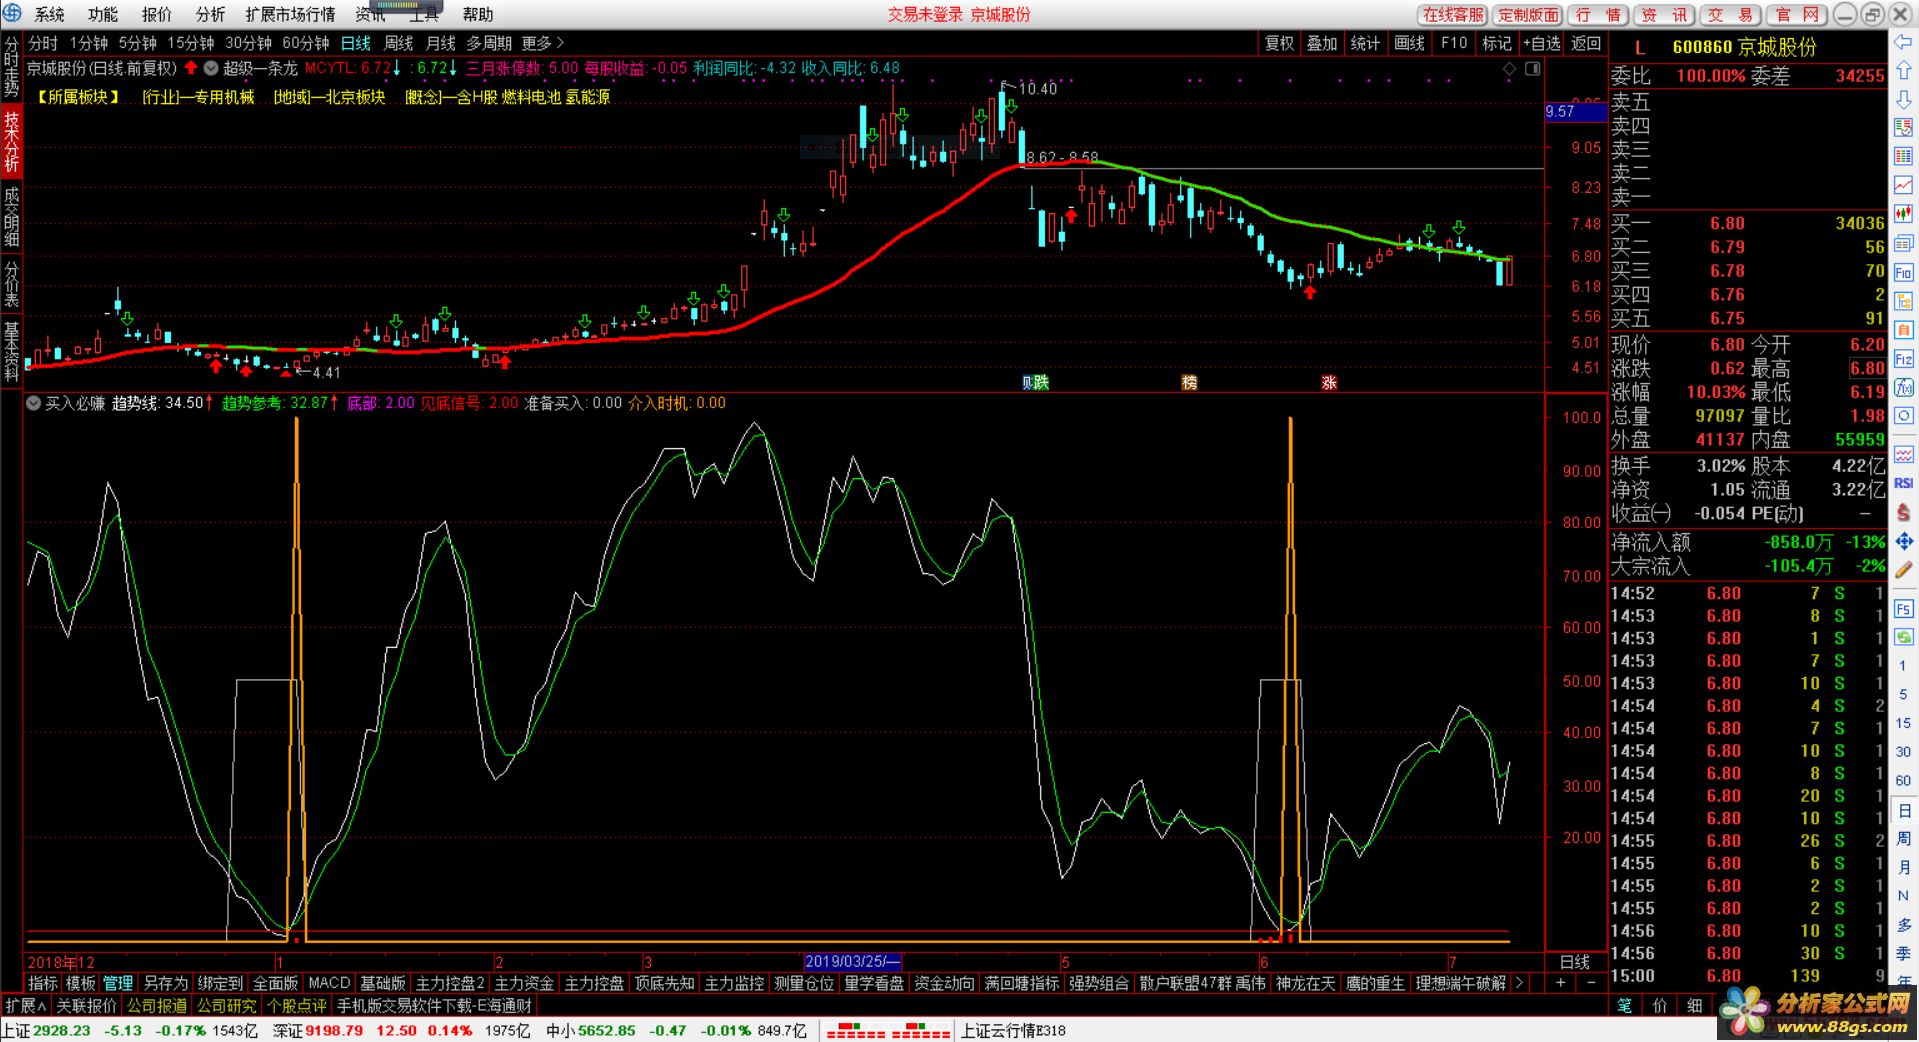Click plus zoom button below chart axis
The width and height of the screenshot is (1919, 1042).
tap(1560, 983)
